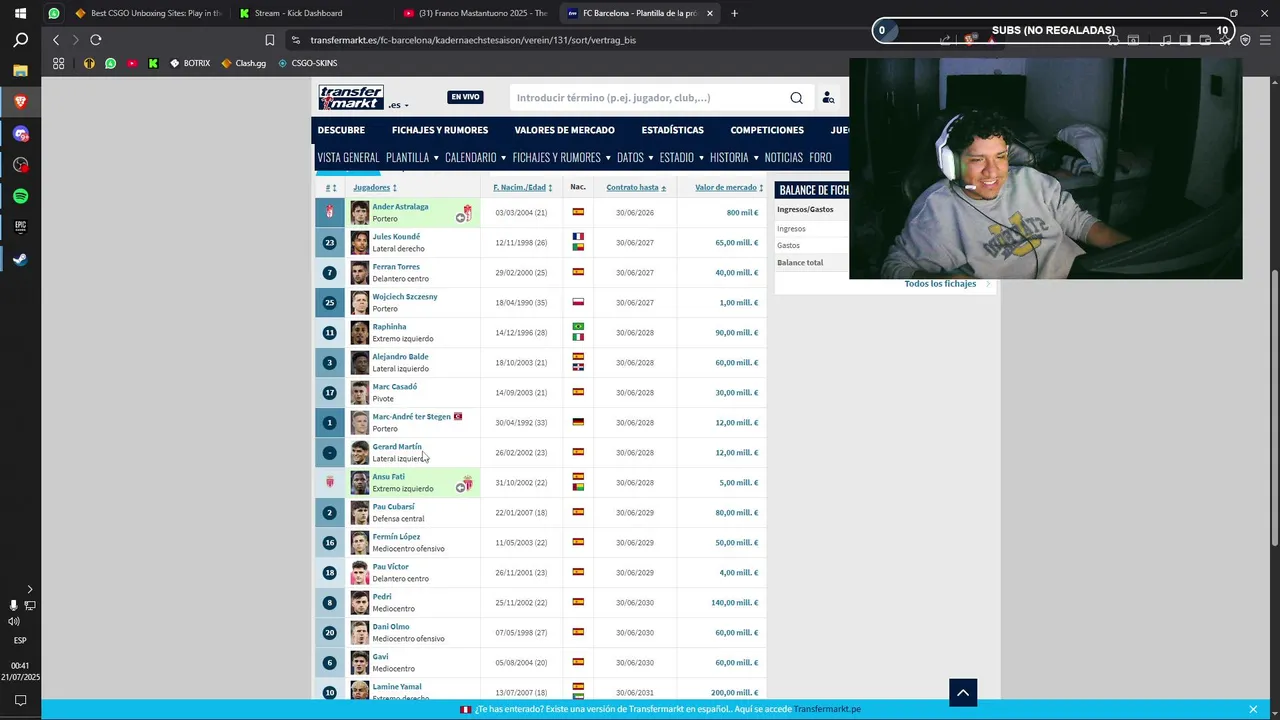
Task: Open File Explorer from the taskbar
Action: click(x=20, y=71)
